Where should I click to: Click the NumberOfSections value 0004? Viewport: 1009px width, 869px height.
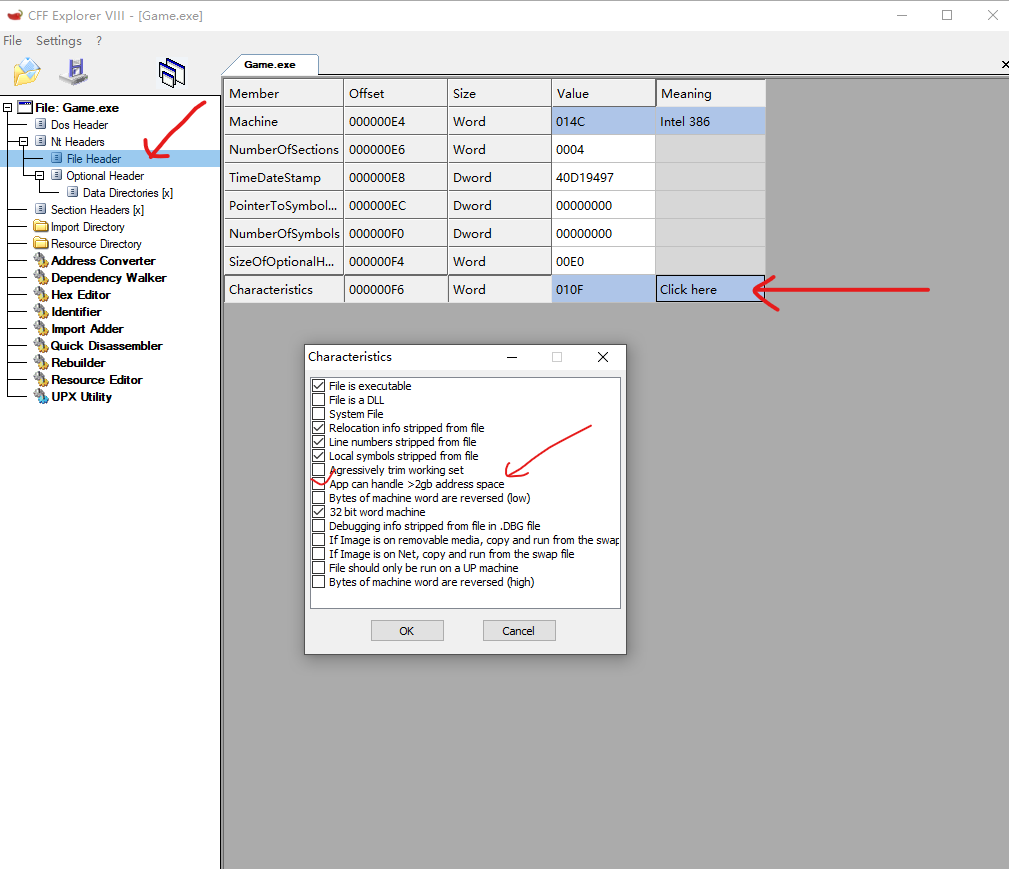tap(603, 149)
